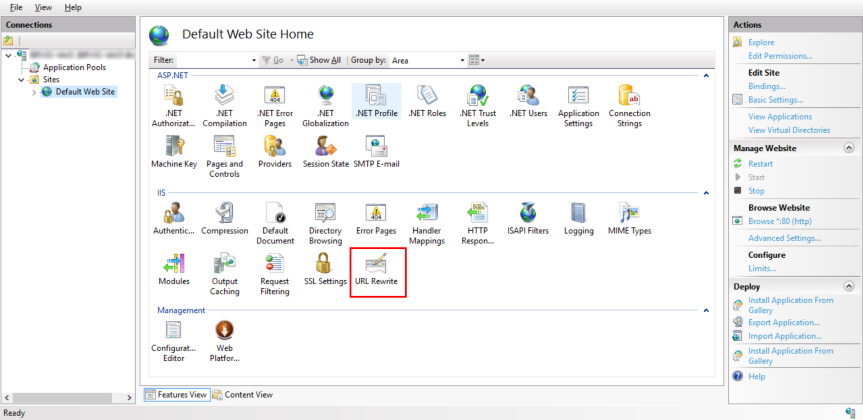Open the View menu

(43, 8)
